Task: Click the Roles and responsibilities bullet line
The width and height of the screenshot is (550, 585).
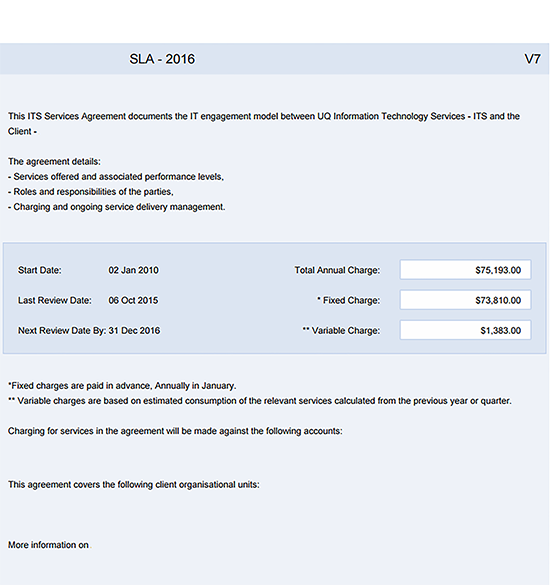Action: pos(91,192)
